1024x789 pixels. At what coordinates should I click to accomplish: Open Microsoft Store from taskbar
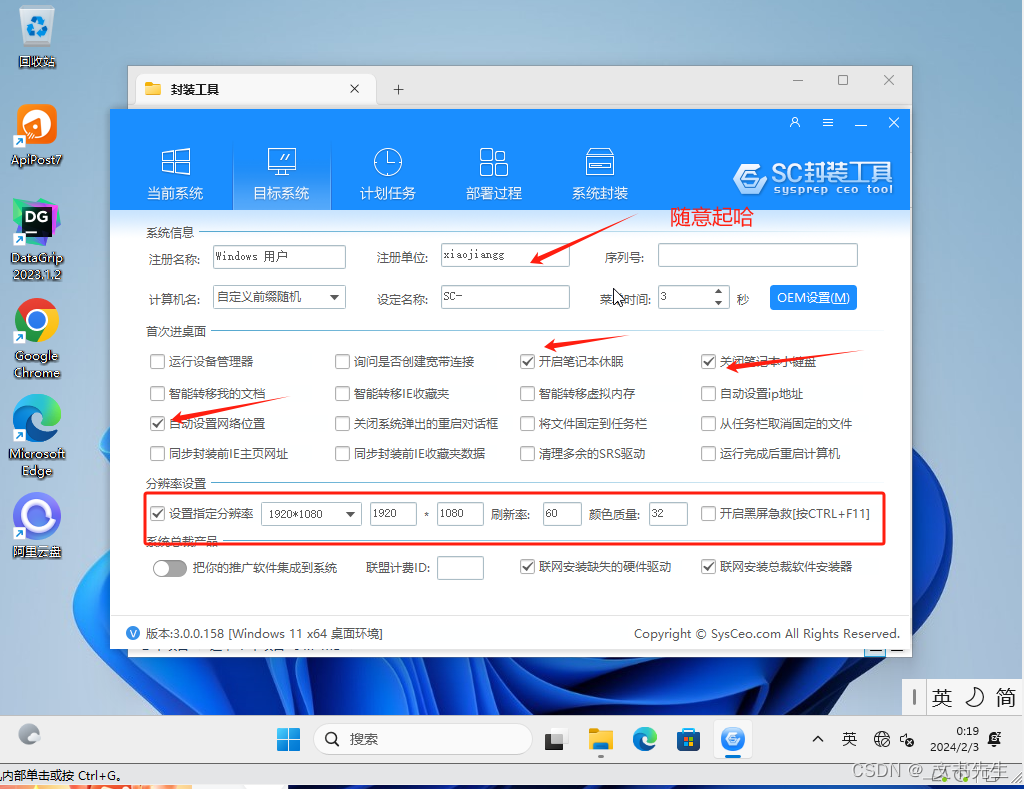pyautogui.click(x=688, y=739)
